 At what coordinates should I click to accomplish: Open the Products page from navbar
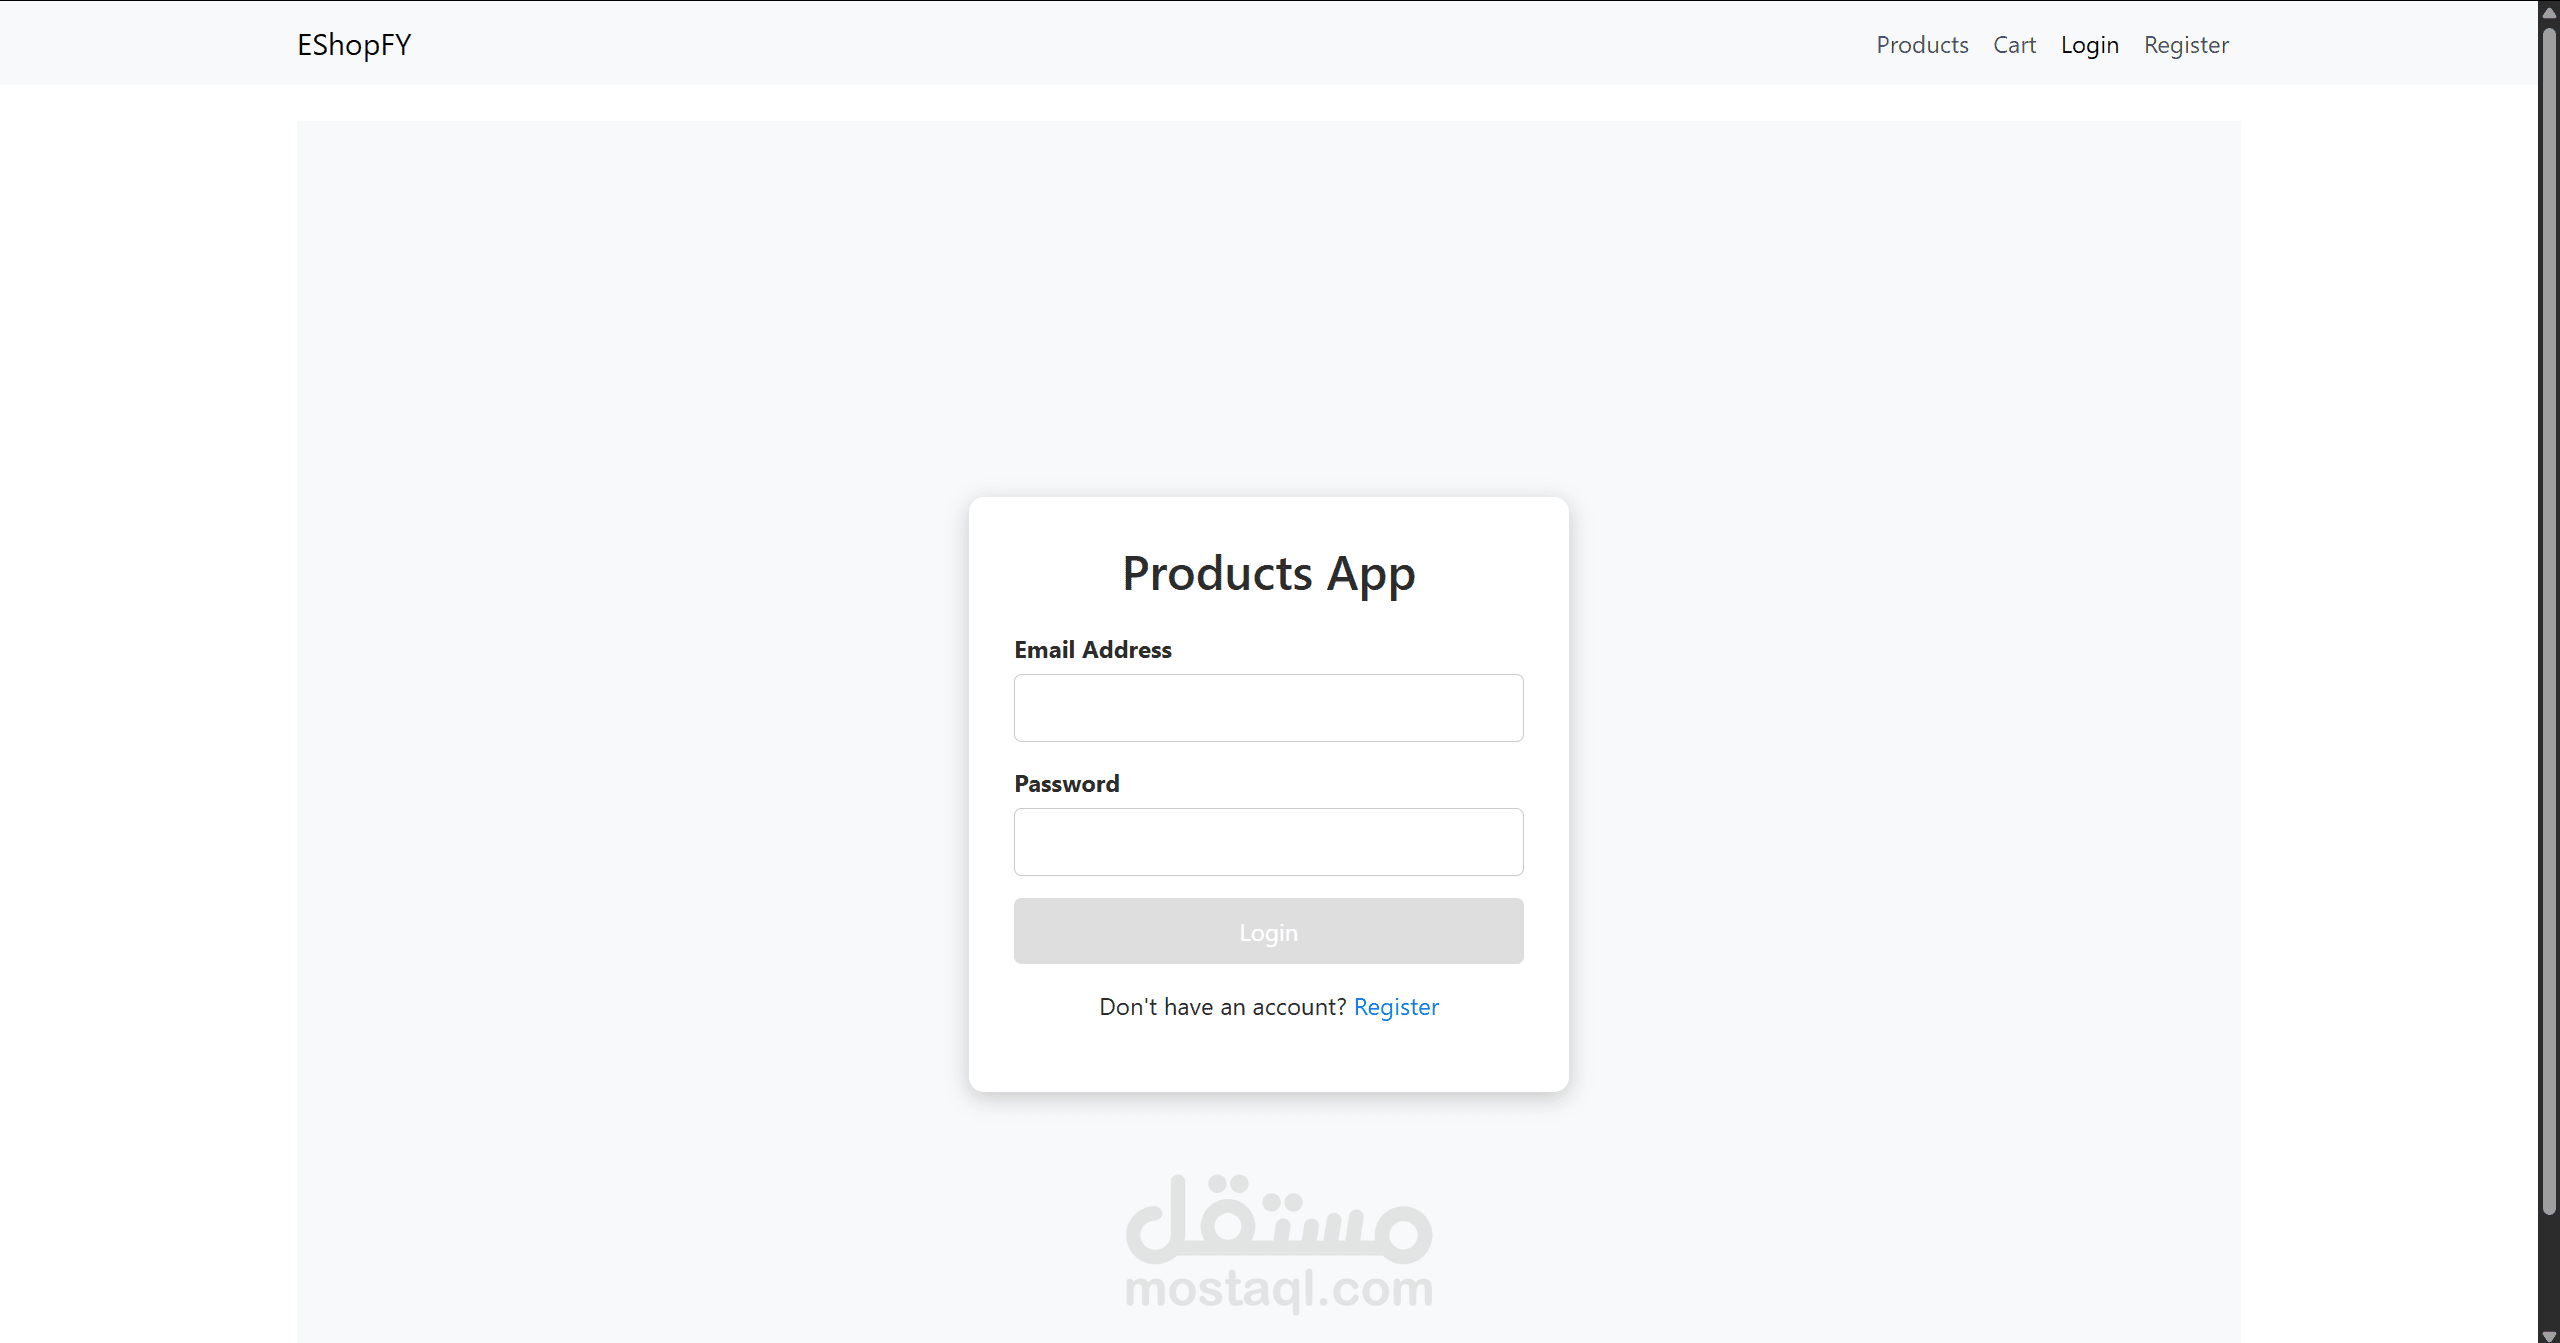1921,45
